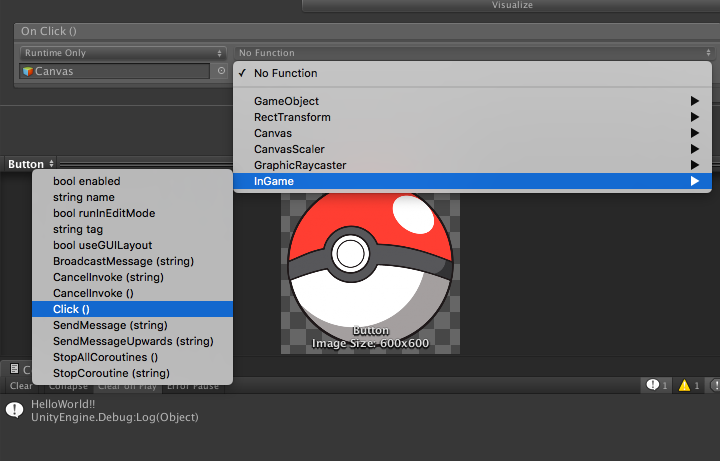Expand the CanvasScaler submenu
The width and height of the screenshot is (720, 461).
(x=472, y=149)
